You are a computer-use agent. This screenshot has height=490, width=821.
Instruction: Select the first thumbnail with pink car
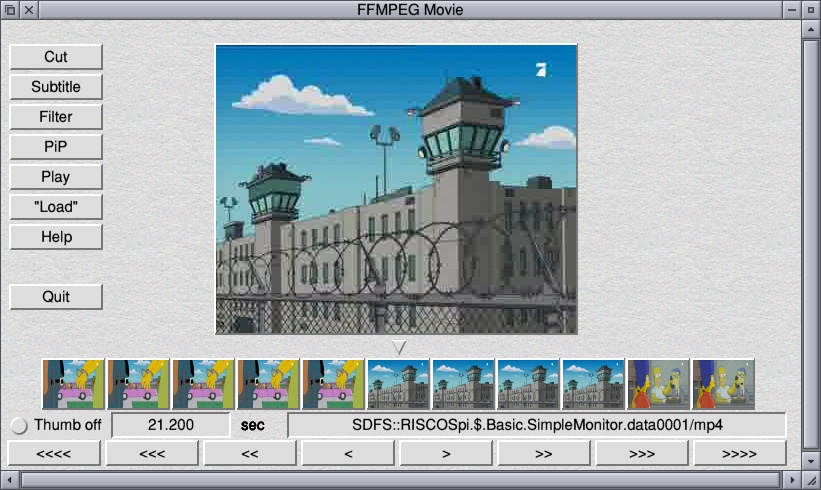click(73, 385)
